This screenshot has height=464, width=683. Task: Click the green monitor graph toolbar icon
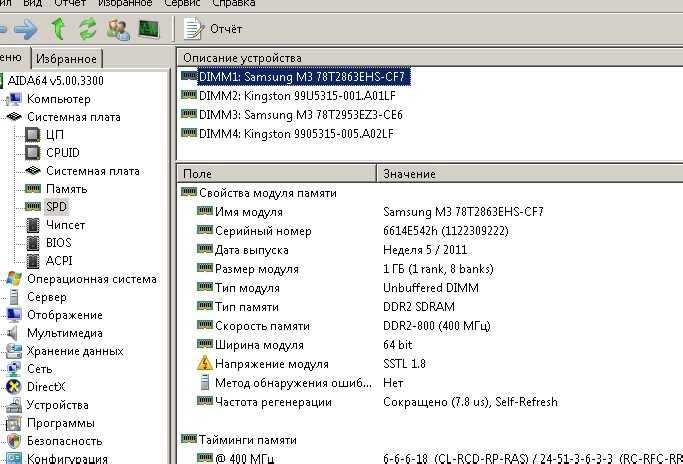(x=149, y=29)
